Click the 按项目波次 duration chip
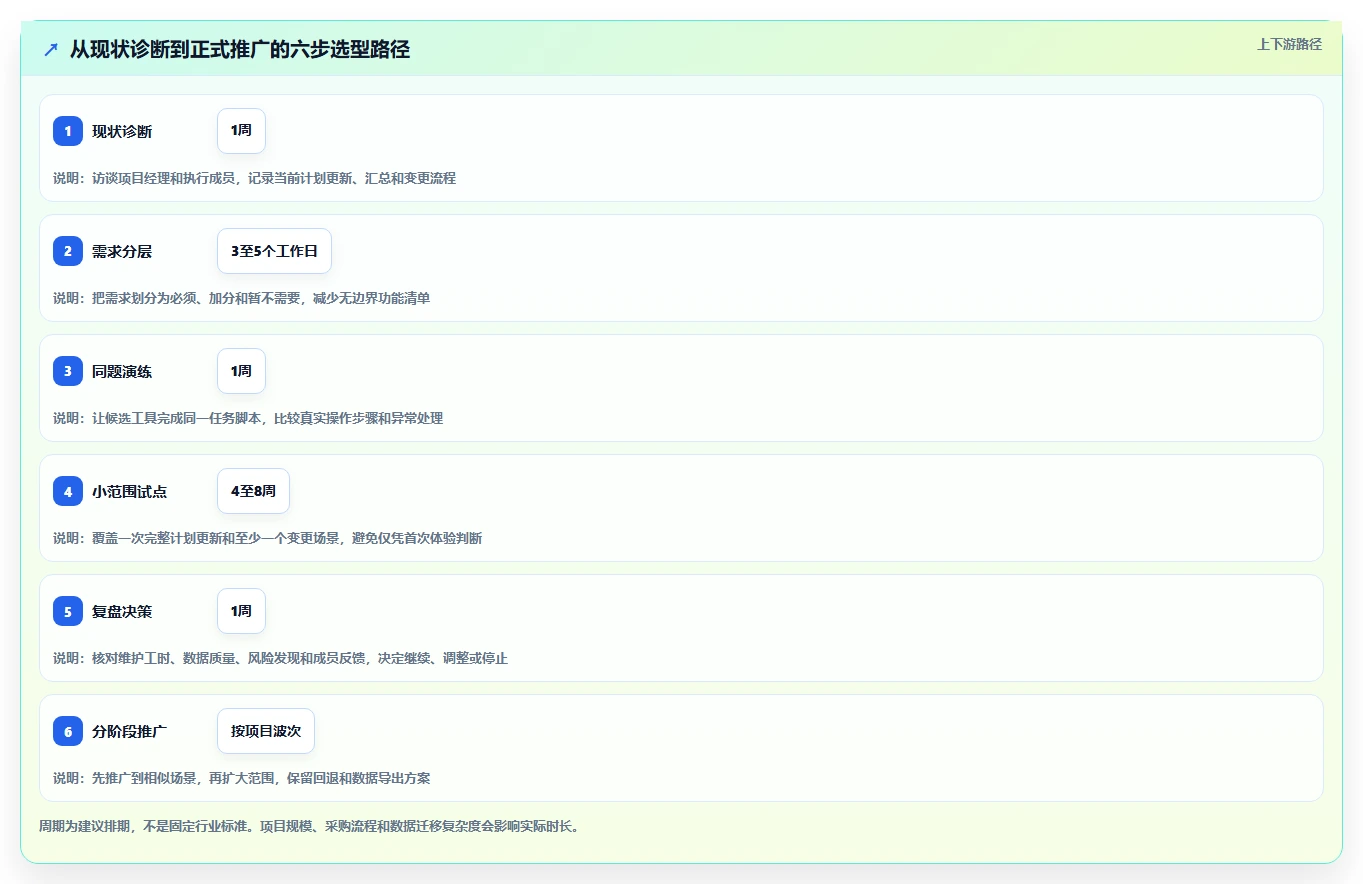This screenshot has width=1363, height=884. pyautogui.click(x=266, y=731)
